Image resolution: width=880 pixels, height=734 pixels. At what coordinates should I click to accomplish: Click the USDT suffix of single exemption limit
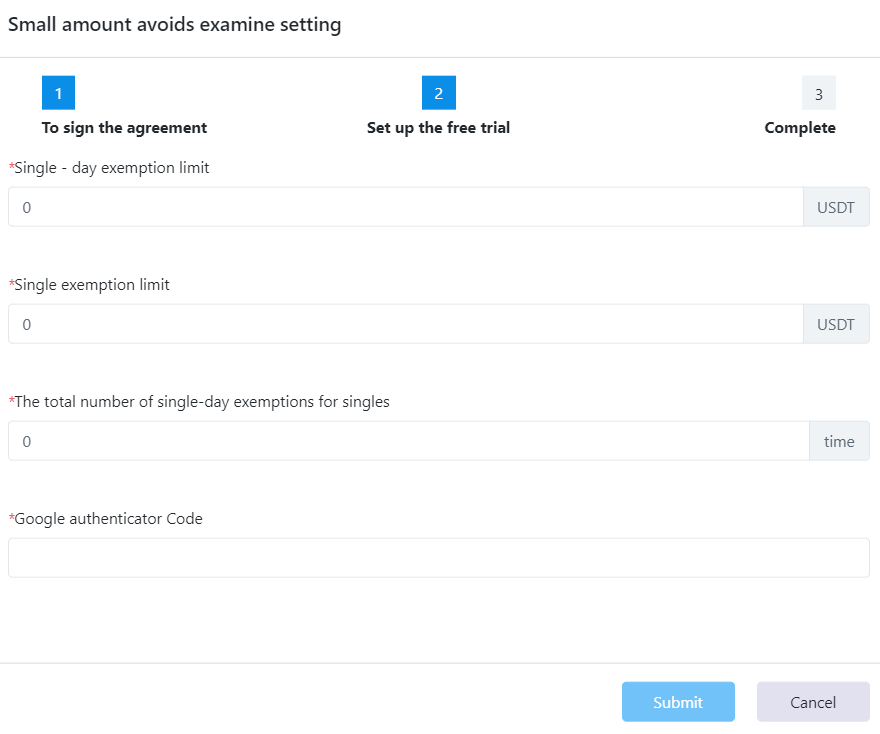click(x=836, y=324)
